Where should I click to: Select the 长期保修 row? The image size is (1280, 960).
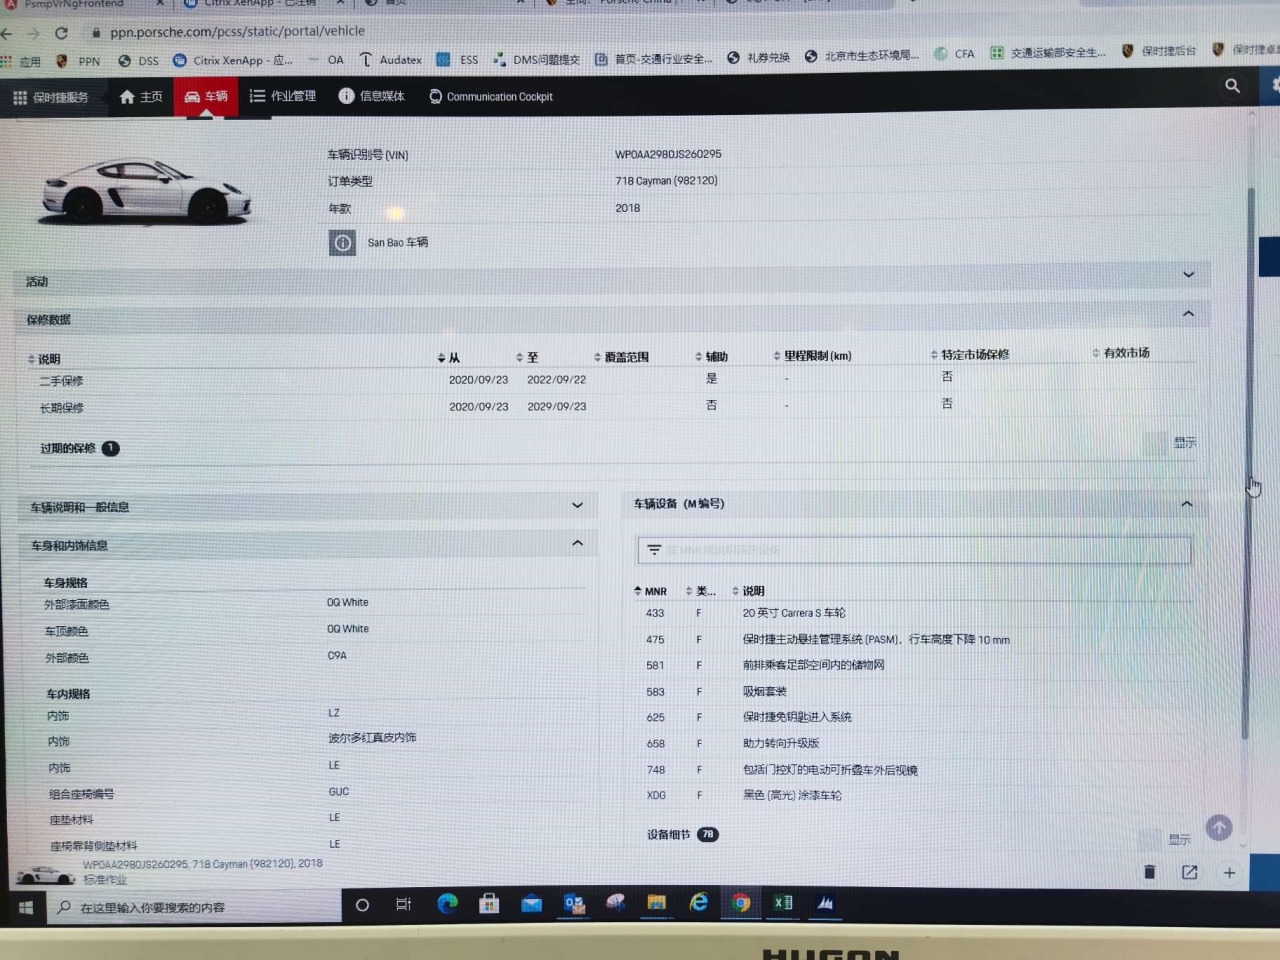610,407
